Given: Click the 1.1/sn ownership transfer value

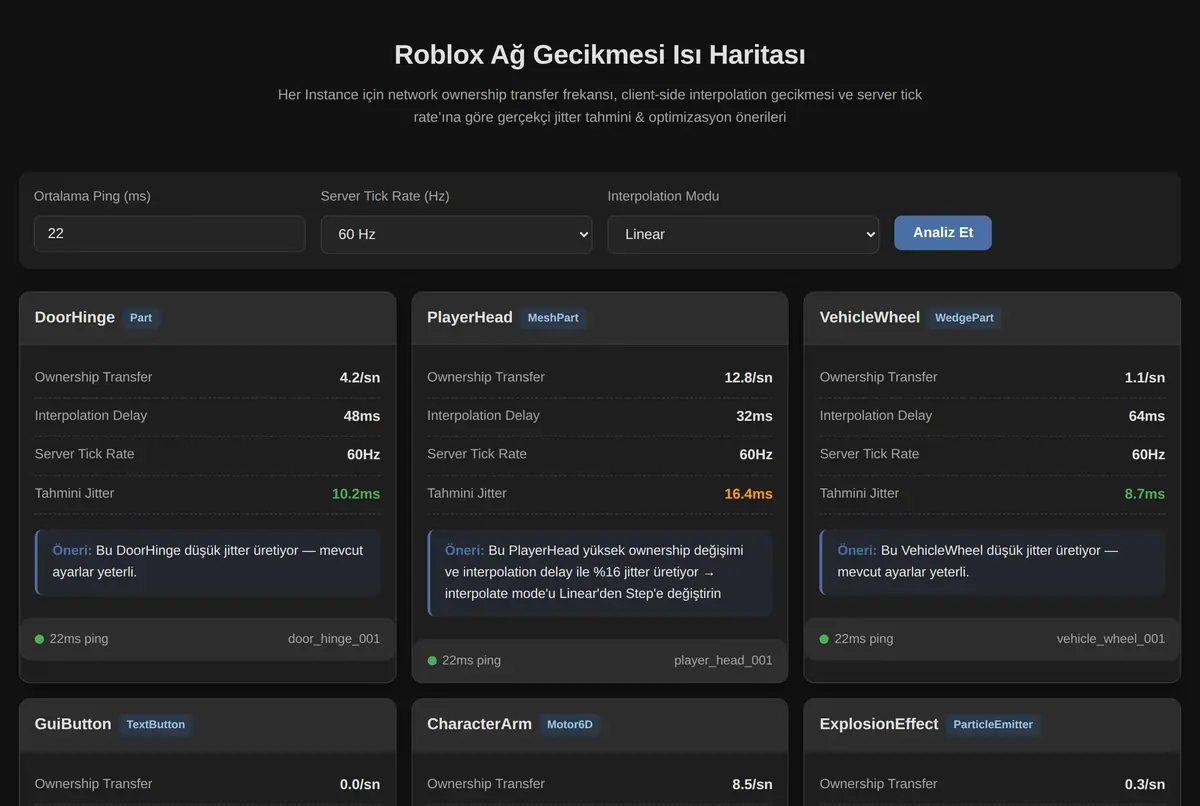Looking at the screenshot, I should (1145, 378).
